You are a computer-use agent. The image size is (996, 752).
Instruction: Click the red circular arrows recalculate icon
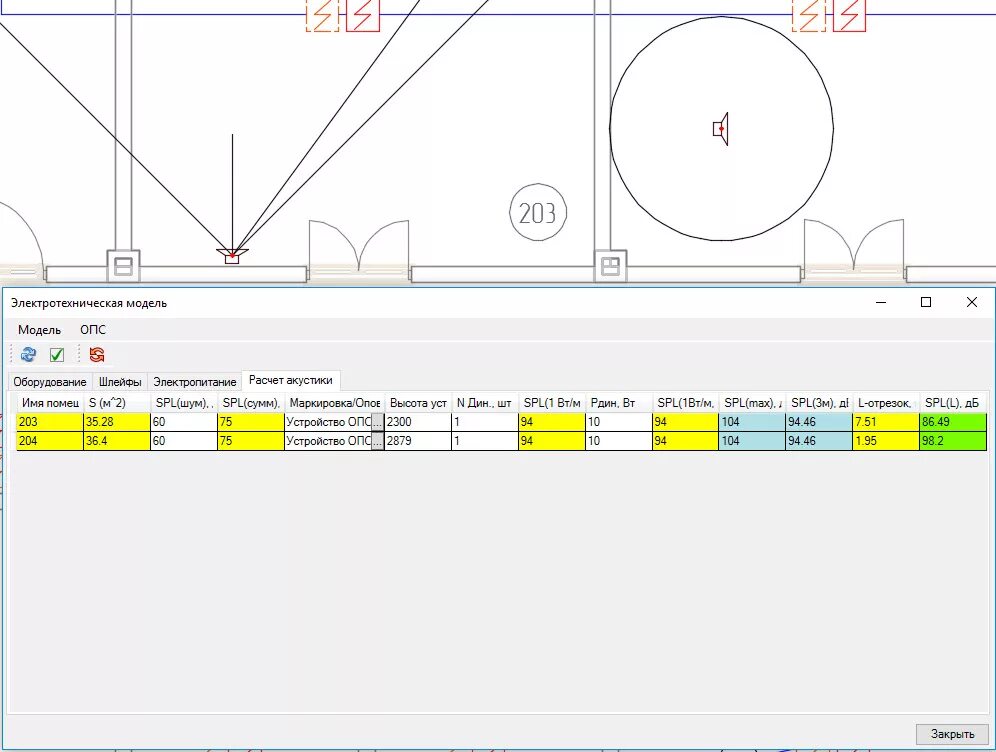[x=97, y=354]
